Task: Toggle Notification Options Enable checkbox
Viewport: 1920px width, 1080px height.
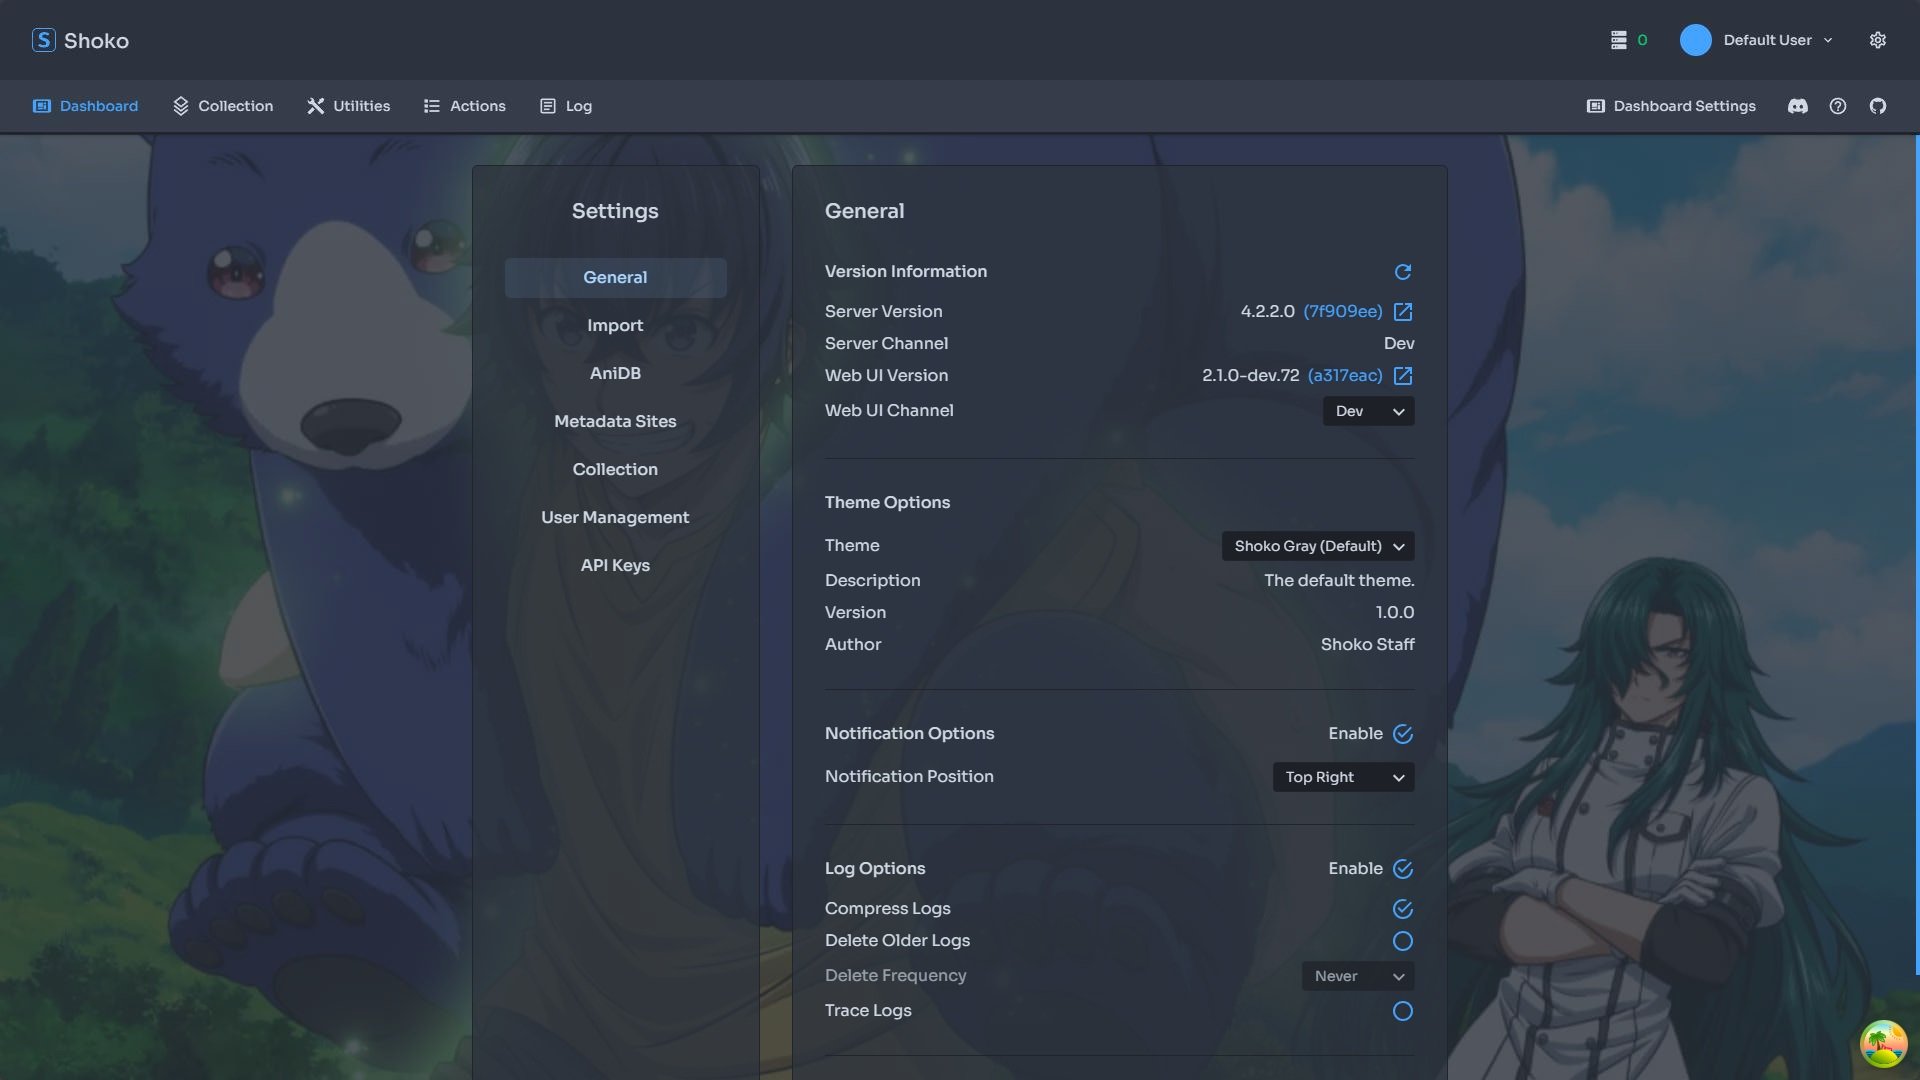Action: 1403,734
